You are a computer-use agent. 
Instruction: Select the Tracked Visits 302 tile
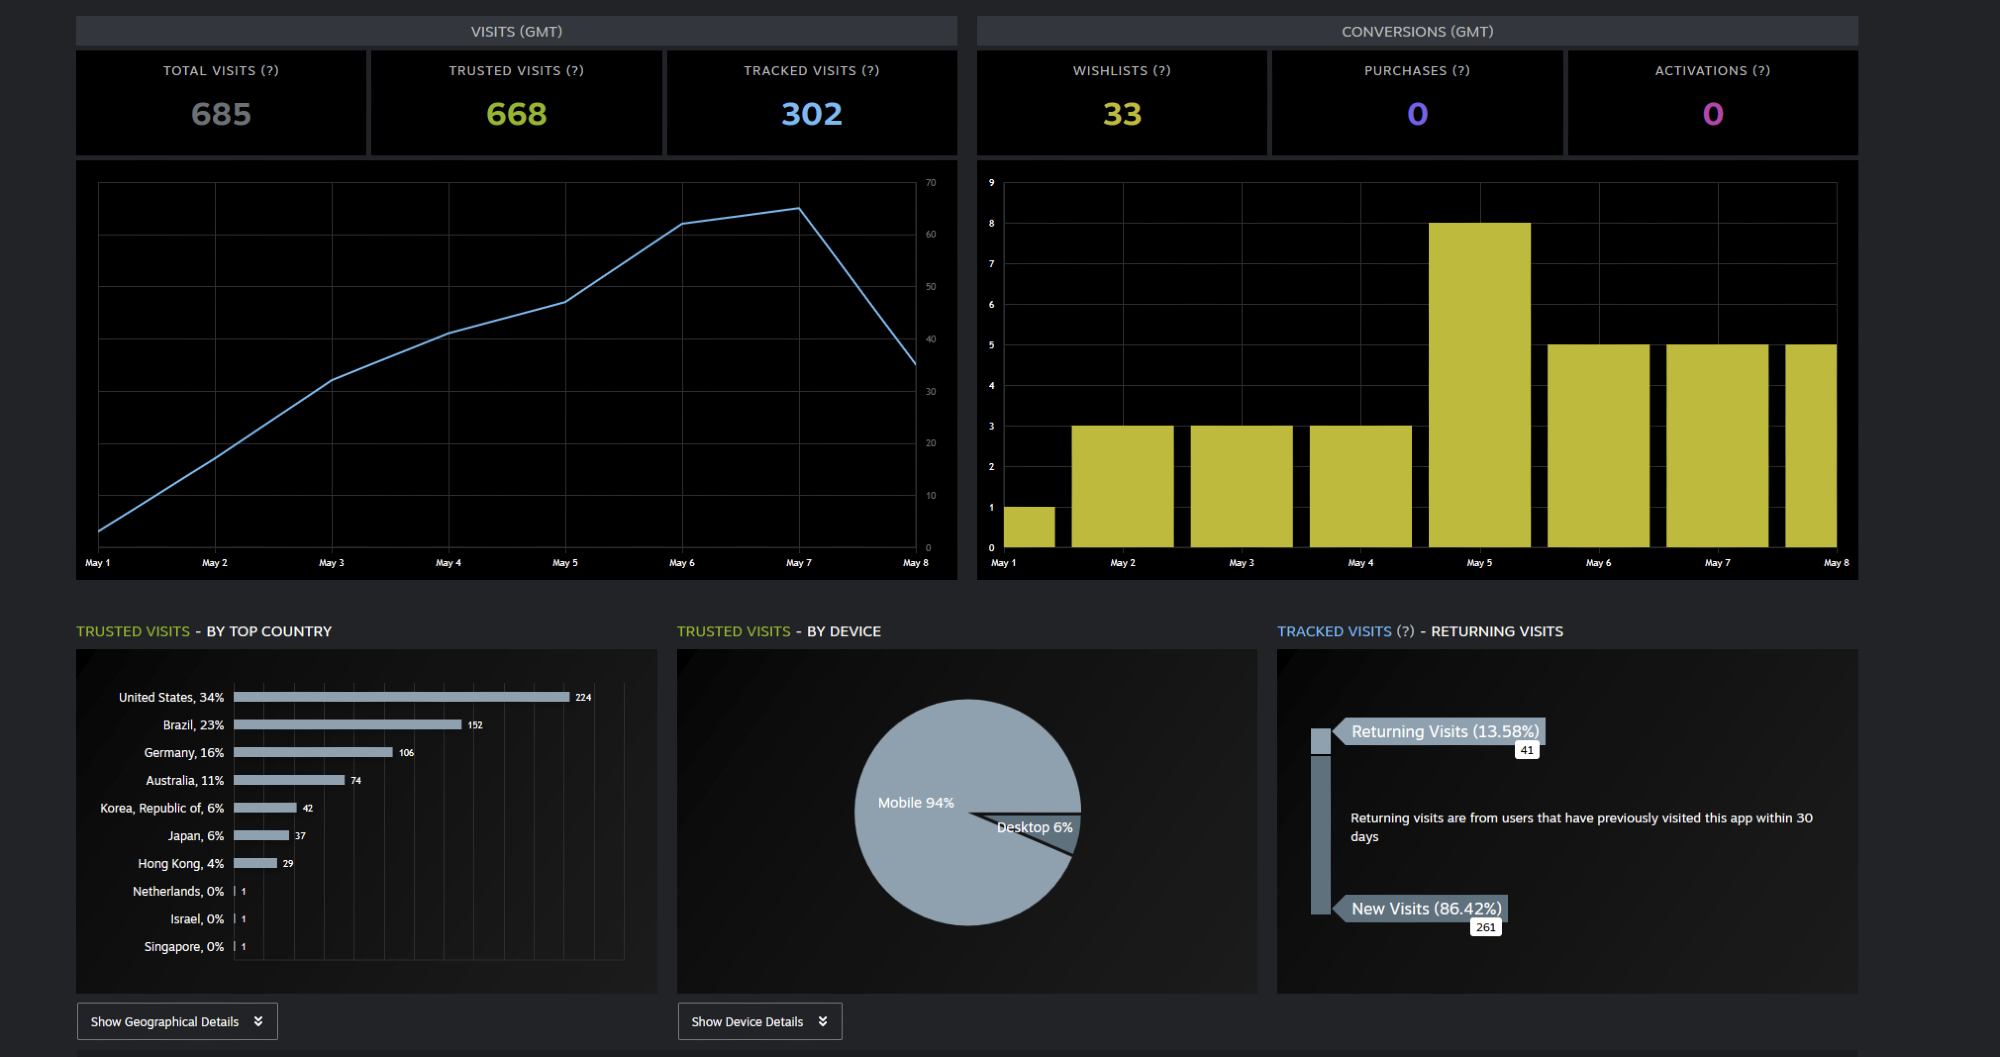(x=811, y=102)
